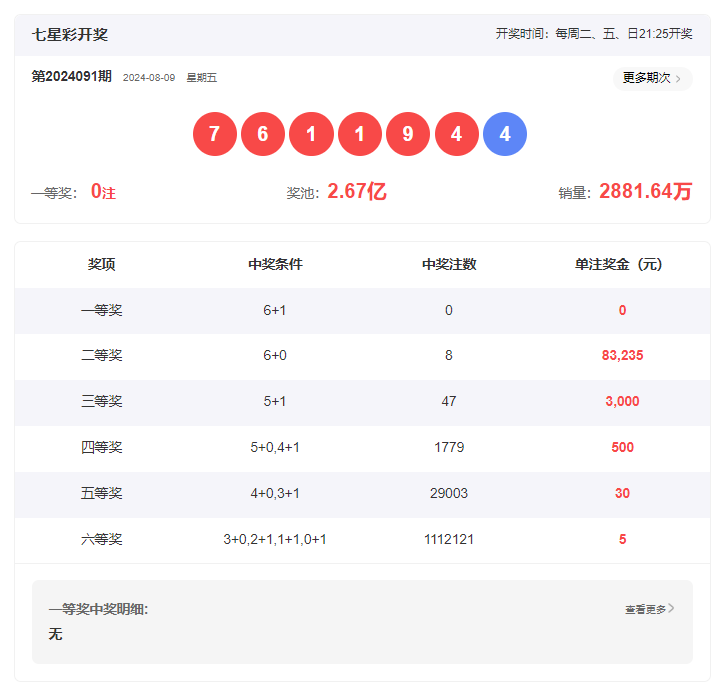Click the red ball numbered 6
Image resolution: width=715 pixels, height=687 pixels.
(x=262, y=135)
